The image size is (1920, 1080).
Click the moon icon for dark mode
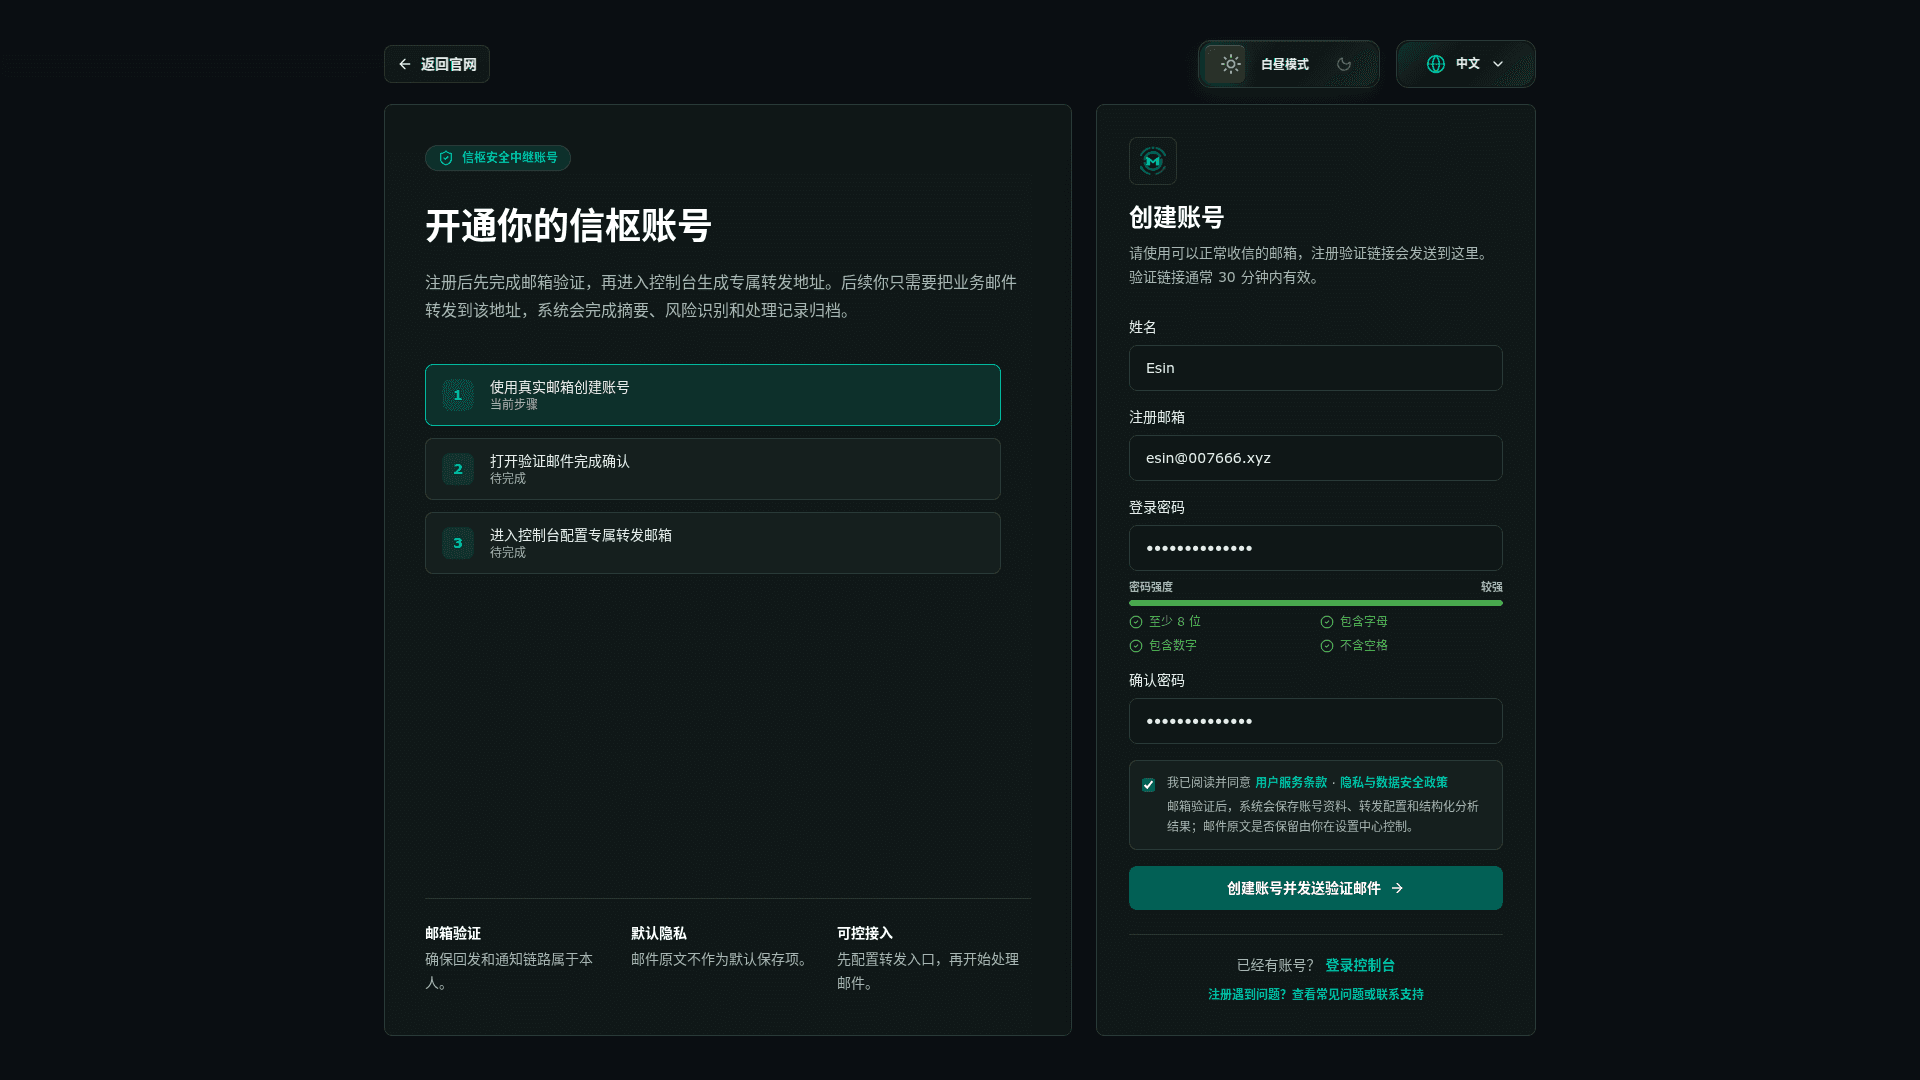1344,64
